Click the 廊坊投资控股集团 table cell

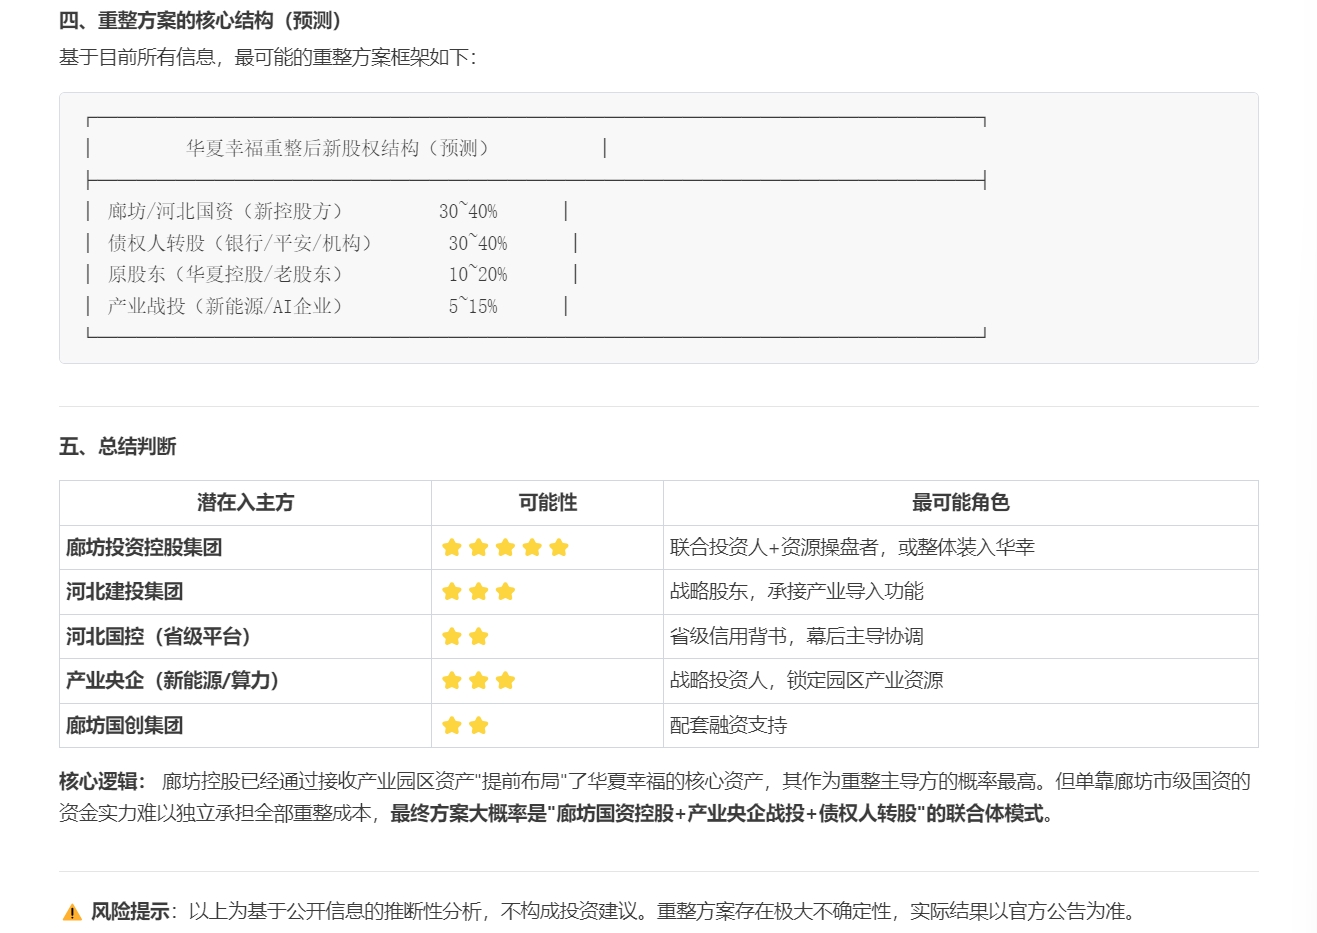tap(245, 547)
